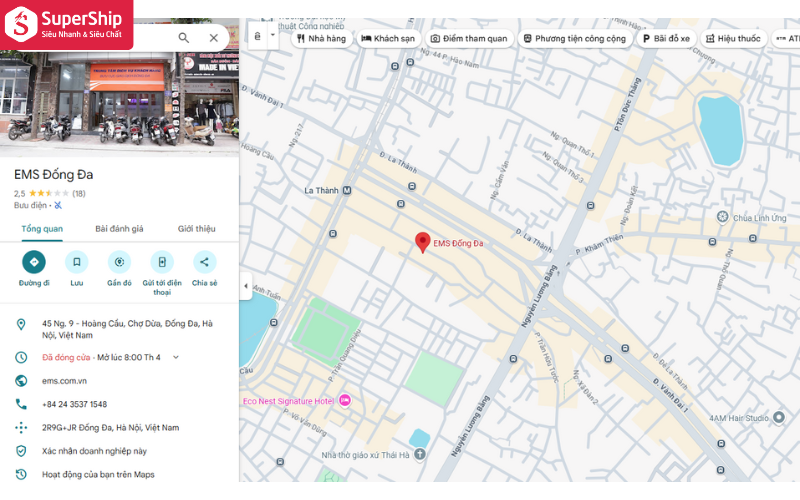
Task: Click the search magnifier icon
Action: 184,38
